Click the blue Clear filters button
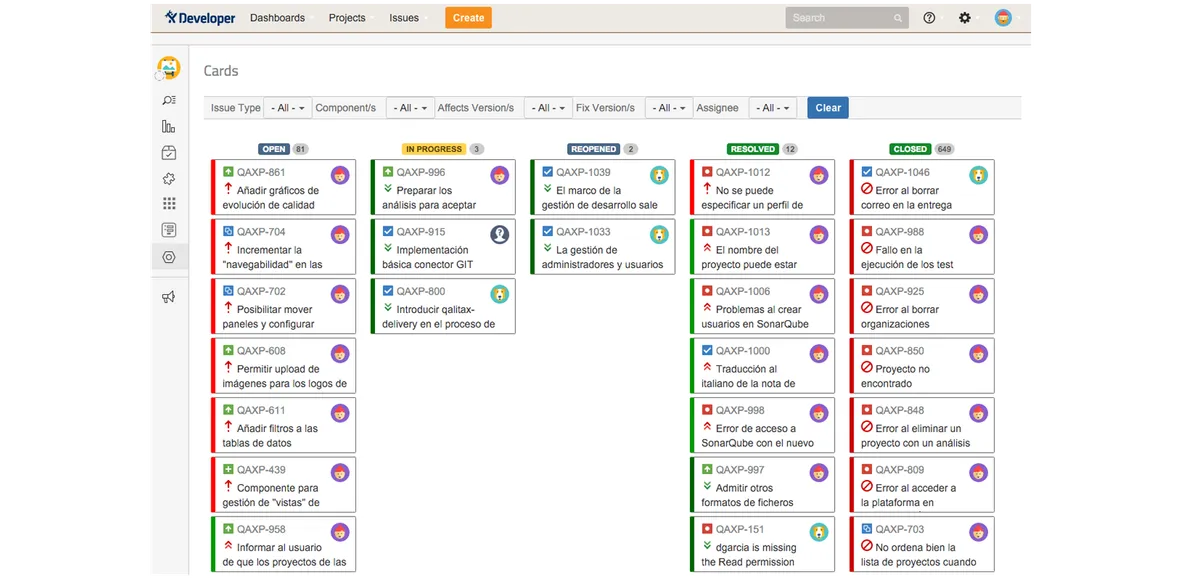Viewport: 1200px width, 587px height. coord(828,108)
